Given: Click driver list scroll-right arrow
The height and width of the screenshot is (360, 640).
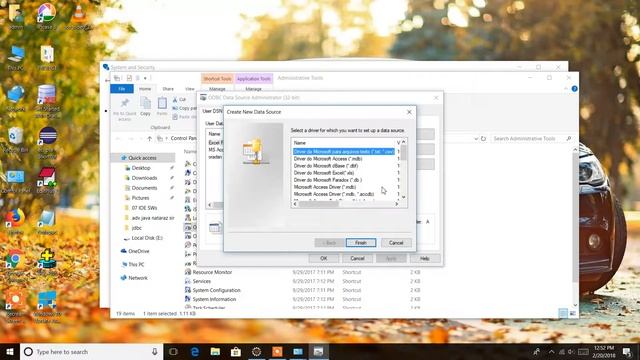Looking at the screenshot, I should (397, 204).
